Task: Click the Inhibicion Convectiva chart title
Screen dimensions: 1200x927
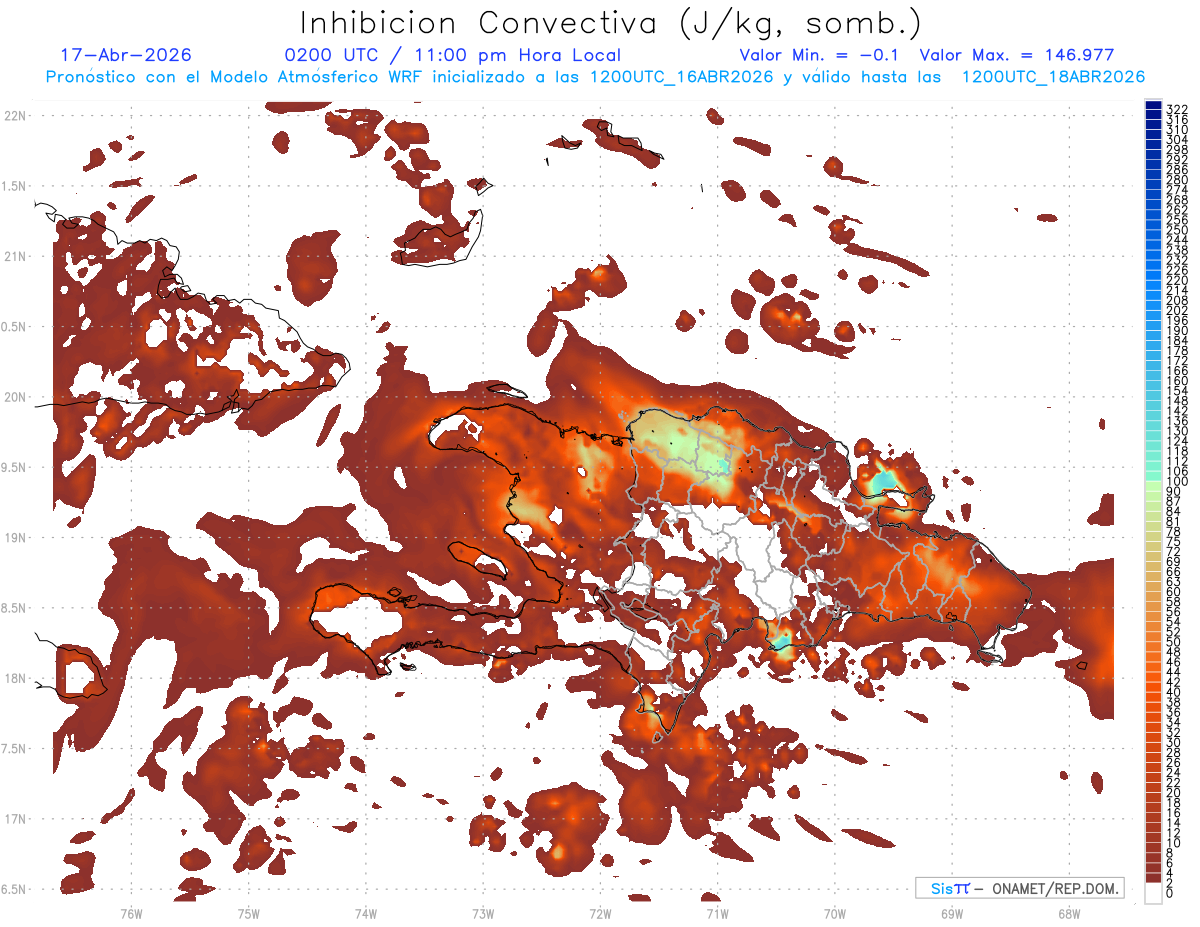Action: coord(611,22)
